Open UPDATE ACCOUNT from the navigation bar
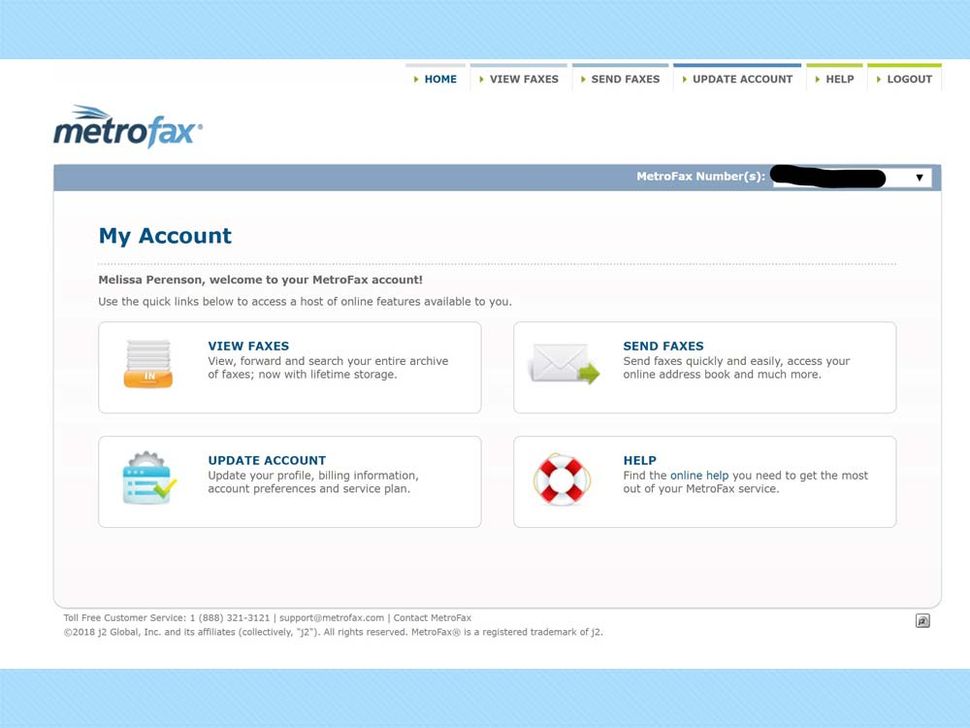Image resolution: width=970 pixels, height=728 pixels. click(743, 78)
